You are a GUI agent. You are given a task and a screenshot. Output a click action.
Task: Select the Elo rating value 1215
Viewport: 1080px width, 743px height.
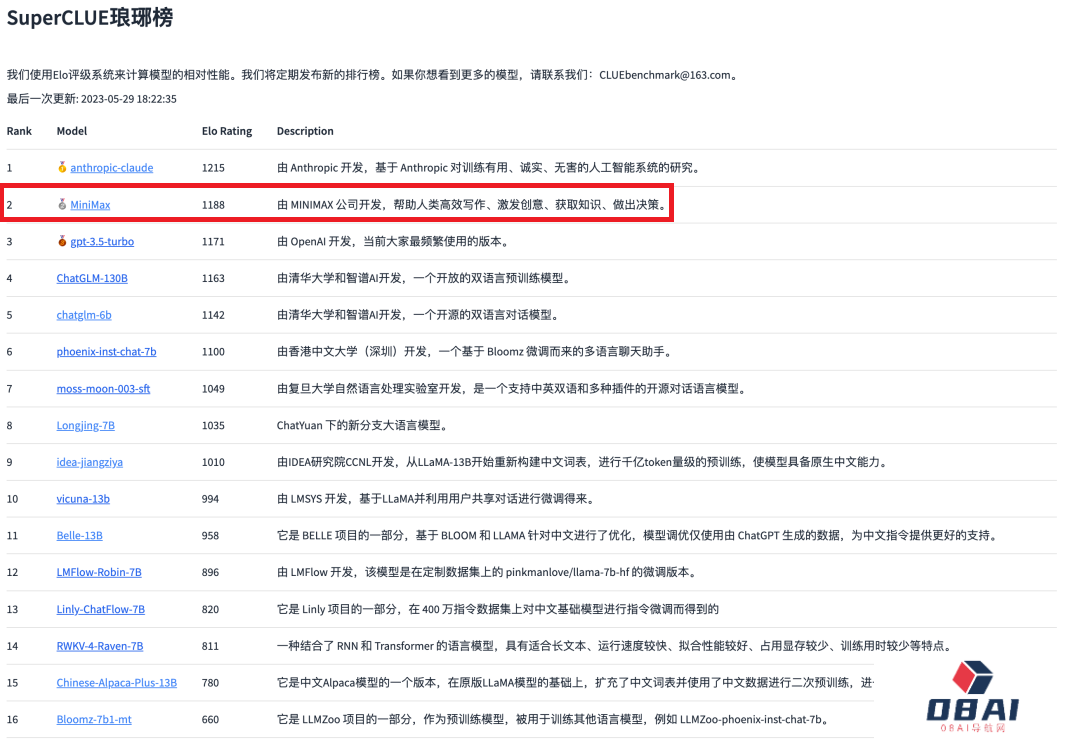pos(213,168)
